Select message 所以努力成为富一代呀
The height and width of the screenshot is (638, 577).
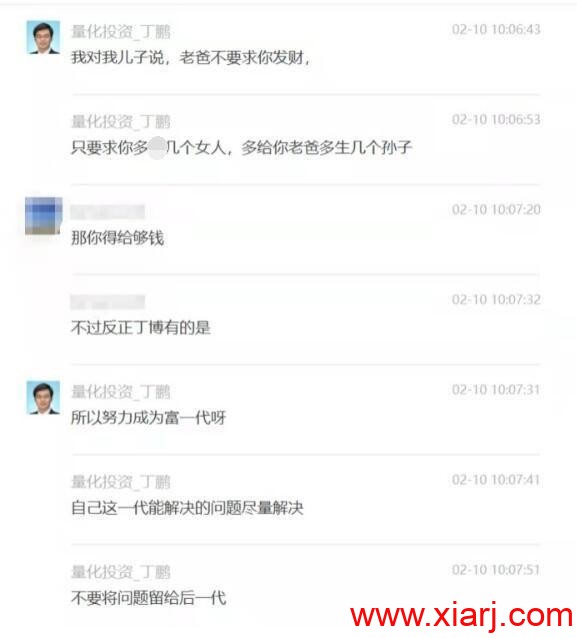point(149,417)
